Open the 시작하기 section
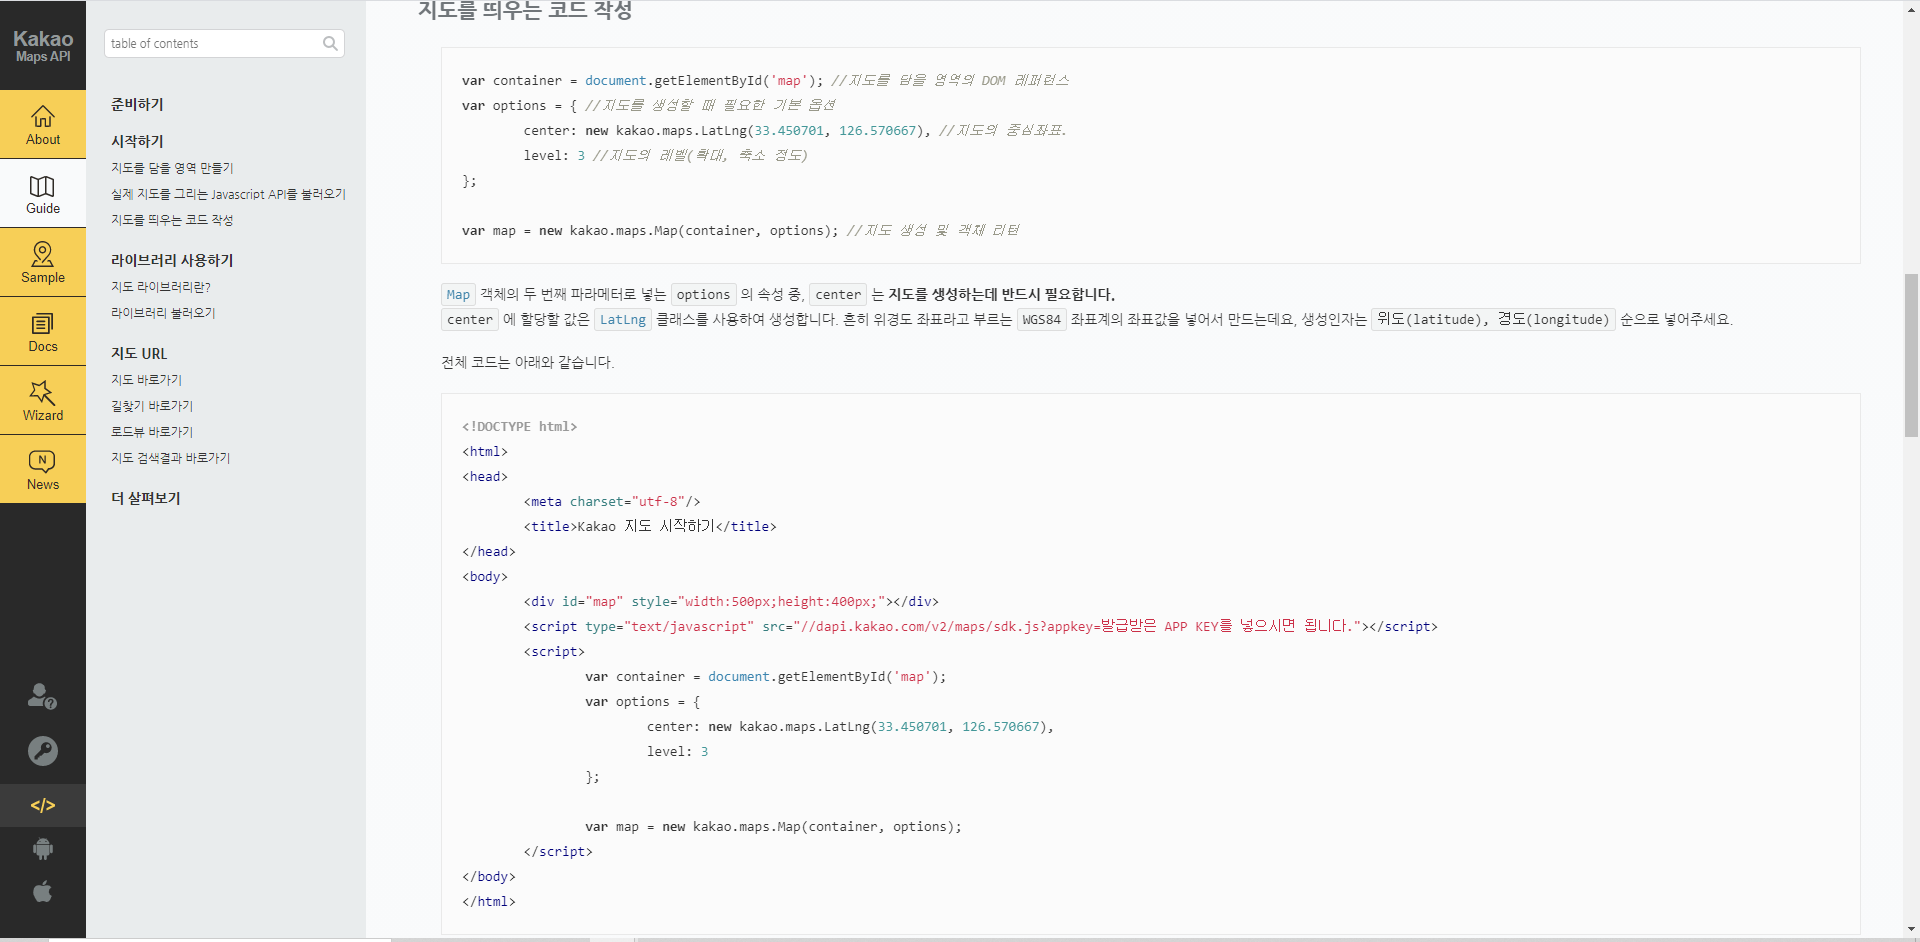 coord(137,141)
